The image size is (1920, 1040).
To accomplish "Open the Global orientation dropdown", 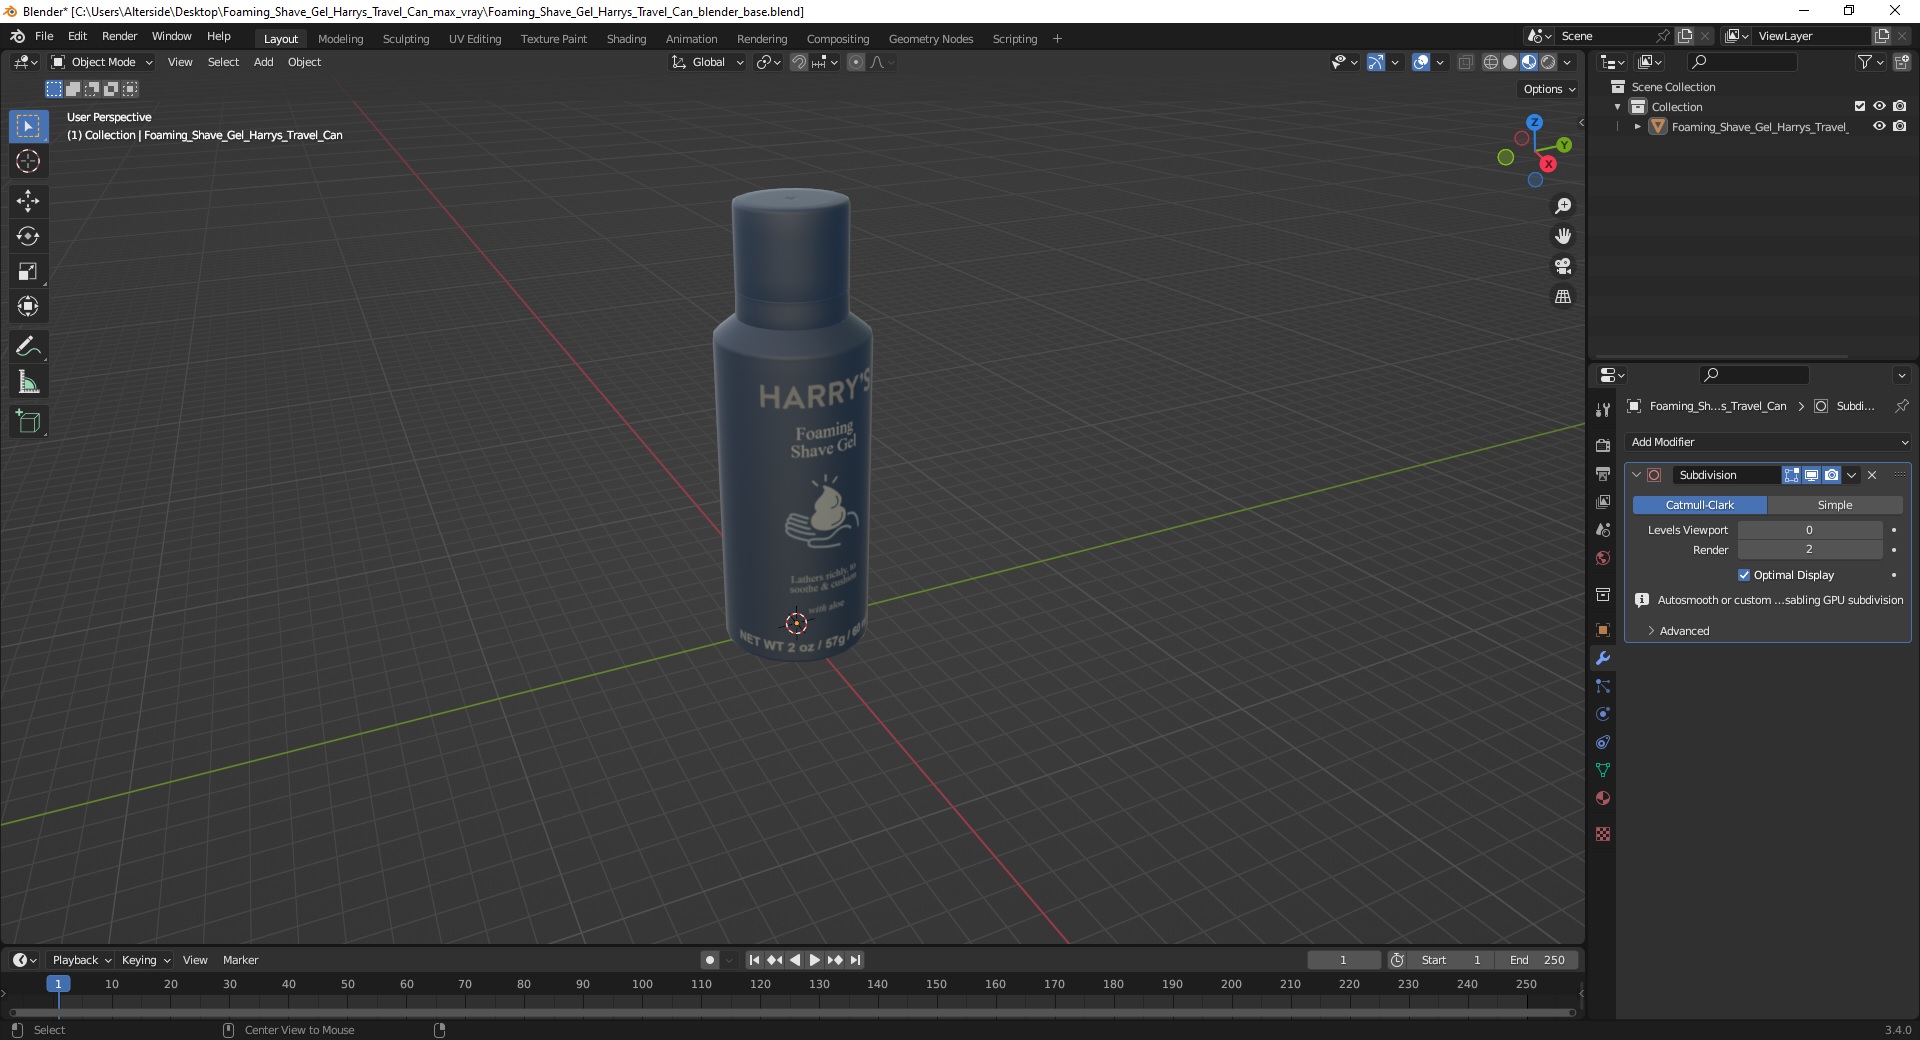I will (x=708, y=62).
